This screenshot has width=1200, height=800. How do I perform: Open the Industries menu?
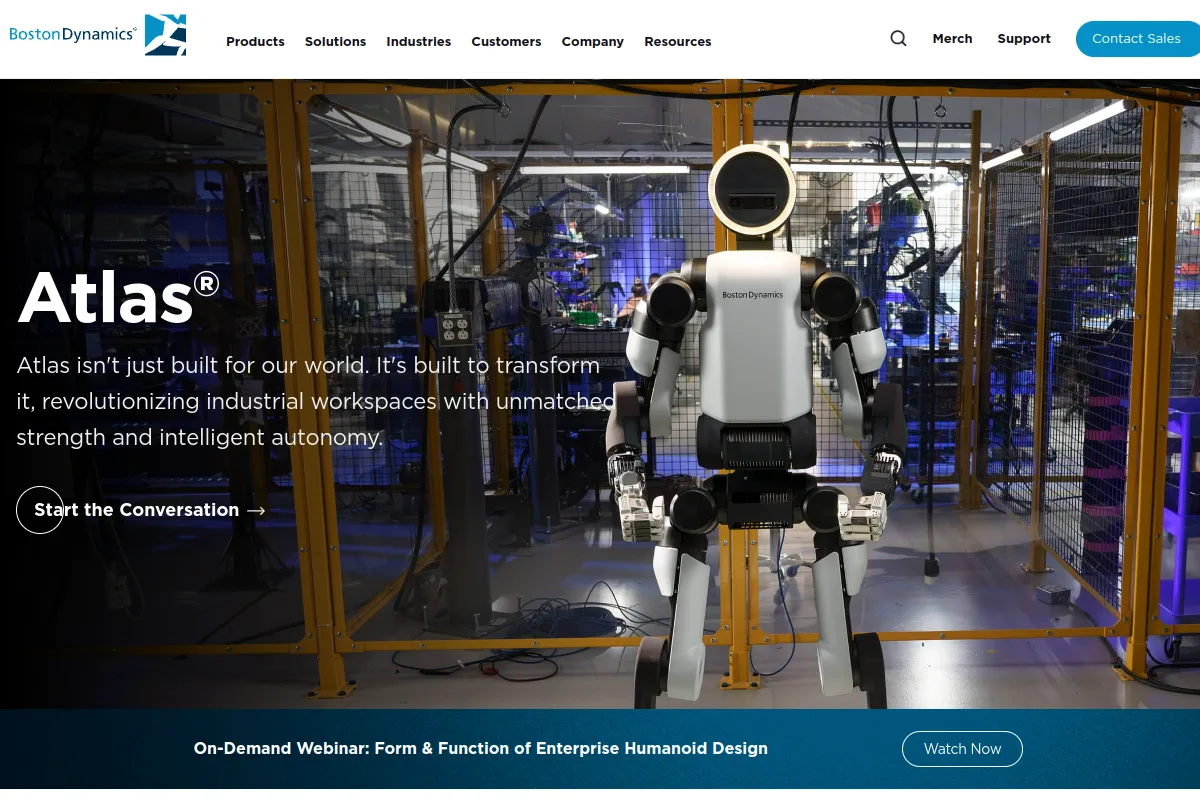pyautogui.click(x=418, y=42)
